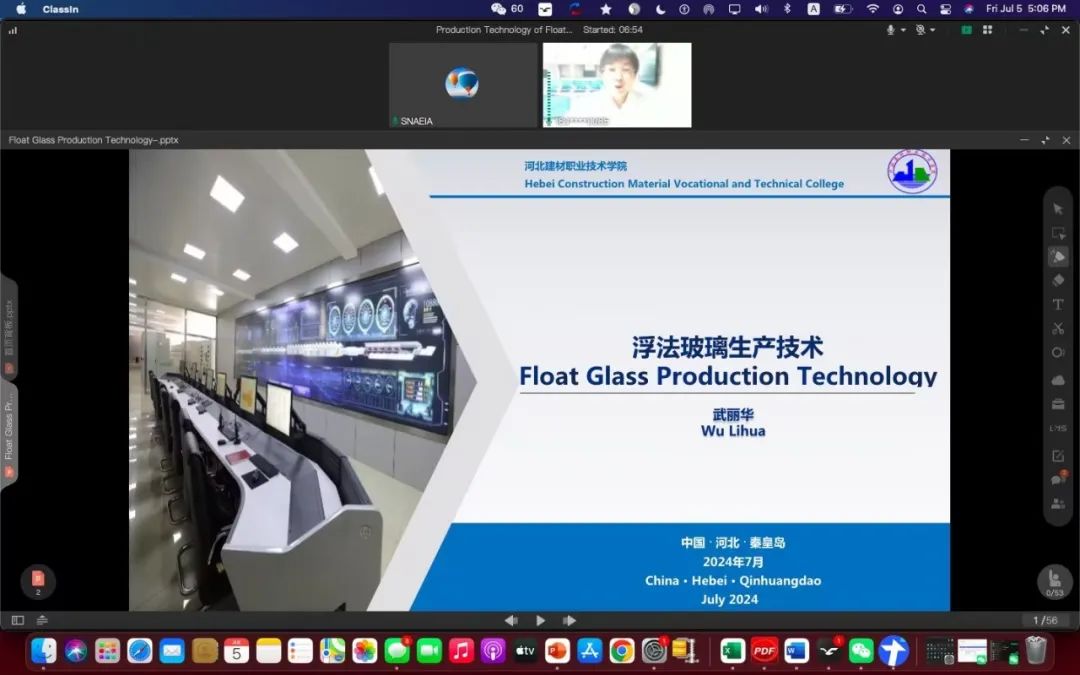Go to the previous slide
1080x675 pixels.
pos(511,621)
